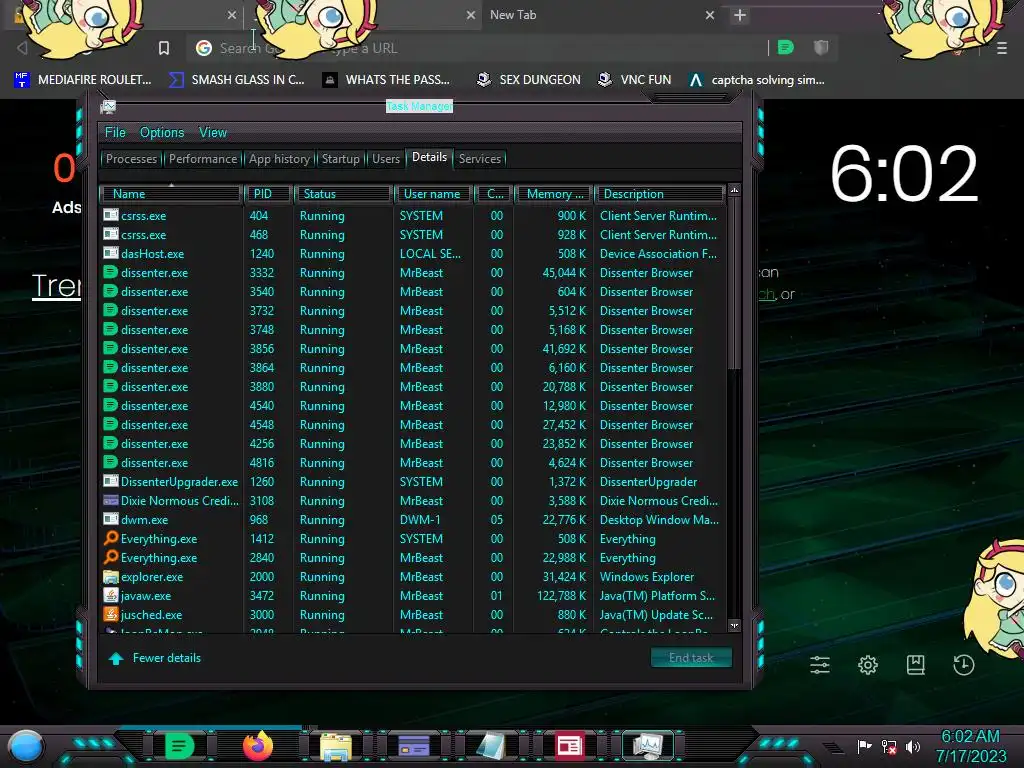Click the Task Manager scrollbar up arrow

pos(734,191)
